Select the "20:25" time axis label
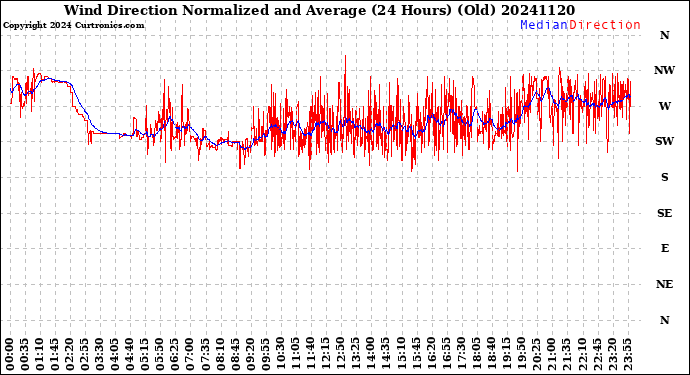The height and width of the screenshot is (375, 690). (536, 354)
